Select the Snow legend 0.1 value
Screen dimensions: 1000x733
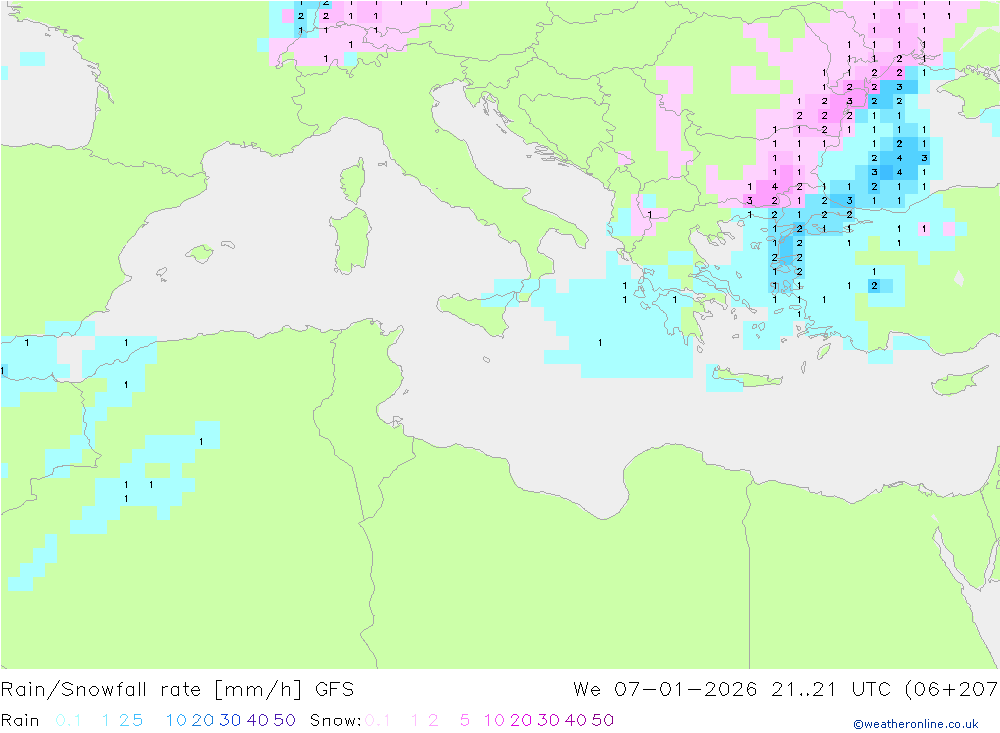click(378, 720)
